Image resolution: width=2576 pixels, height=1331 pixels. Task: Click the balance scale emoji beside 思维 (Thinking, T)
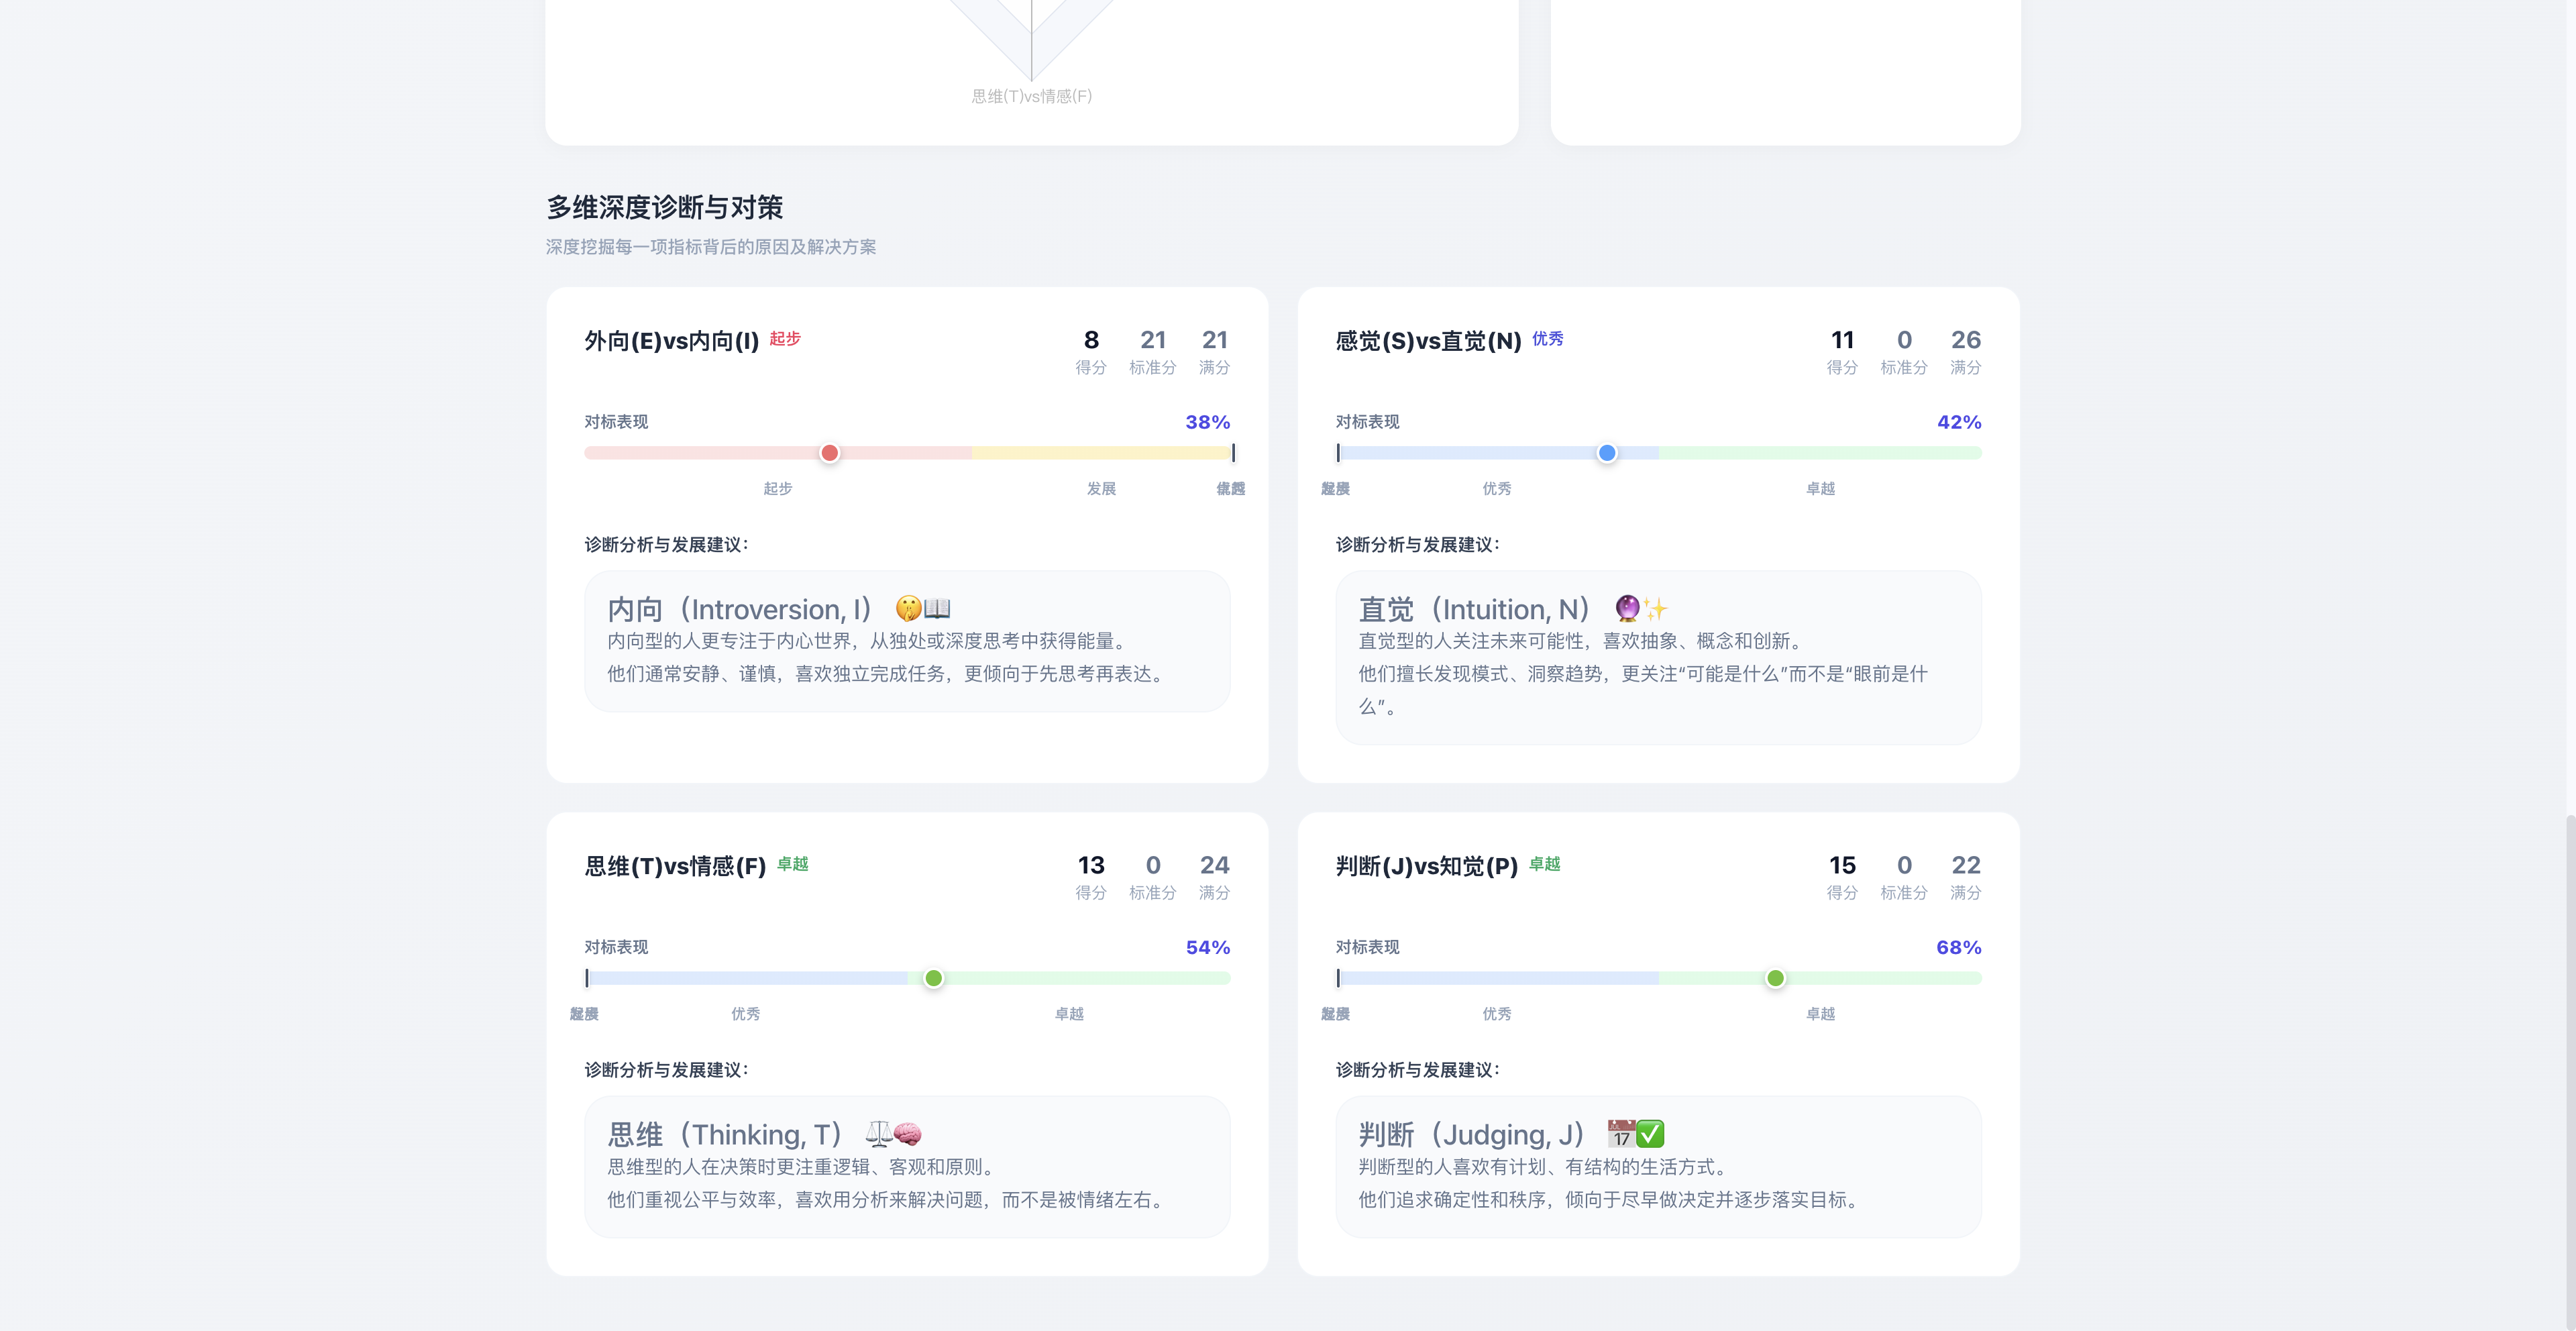pyautogui.click(x=879, y=1134)
